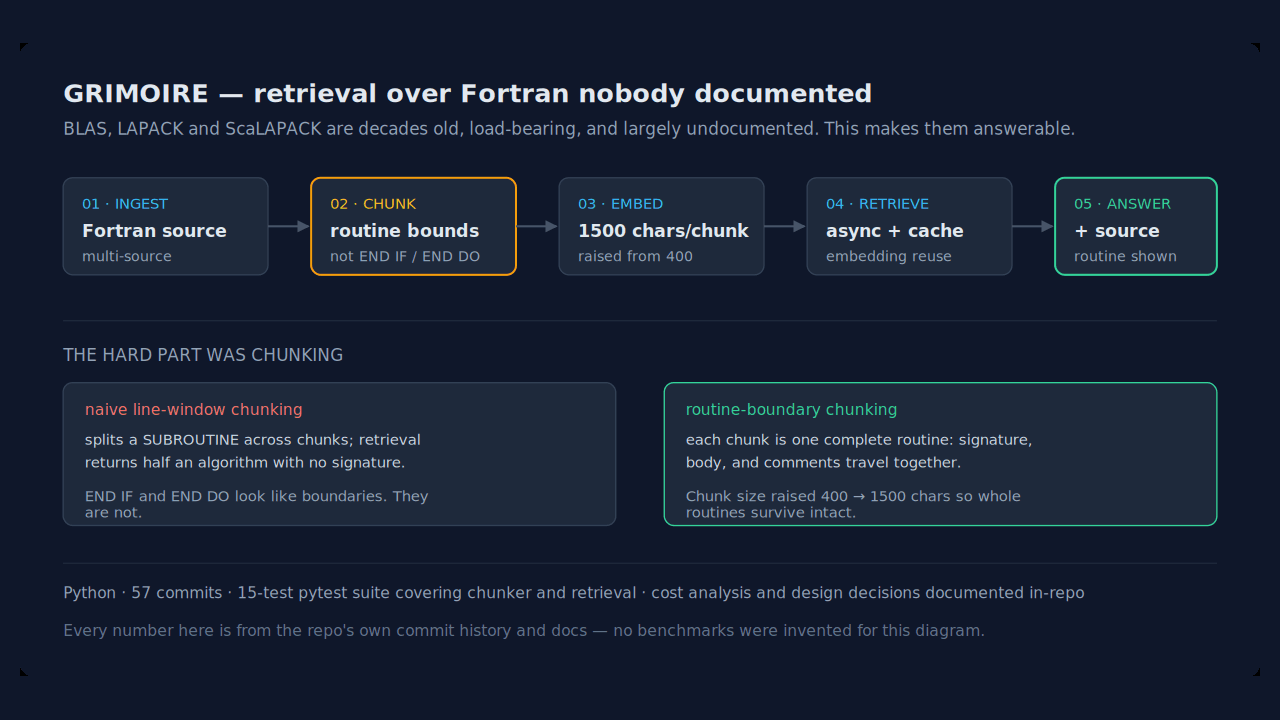Click the "05 · ANSWER" step label

[x=1122, y=204]
